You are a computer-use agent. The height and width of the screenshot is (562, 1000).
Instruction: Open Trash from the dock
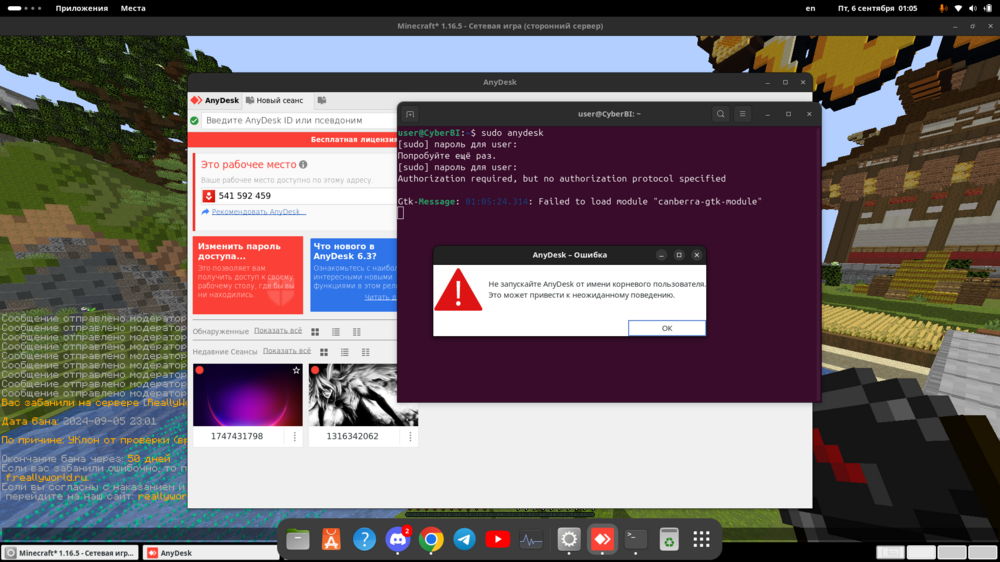(x=668, y=540)
